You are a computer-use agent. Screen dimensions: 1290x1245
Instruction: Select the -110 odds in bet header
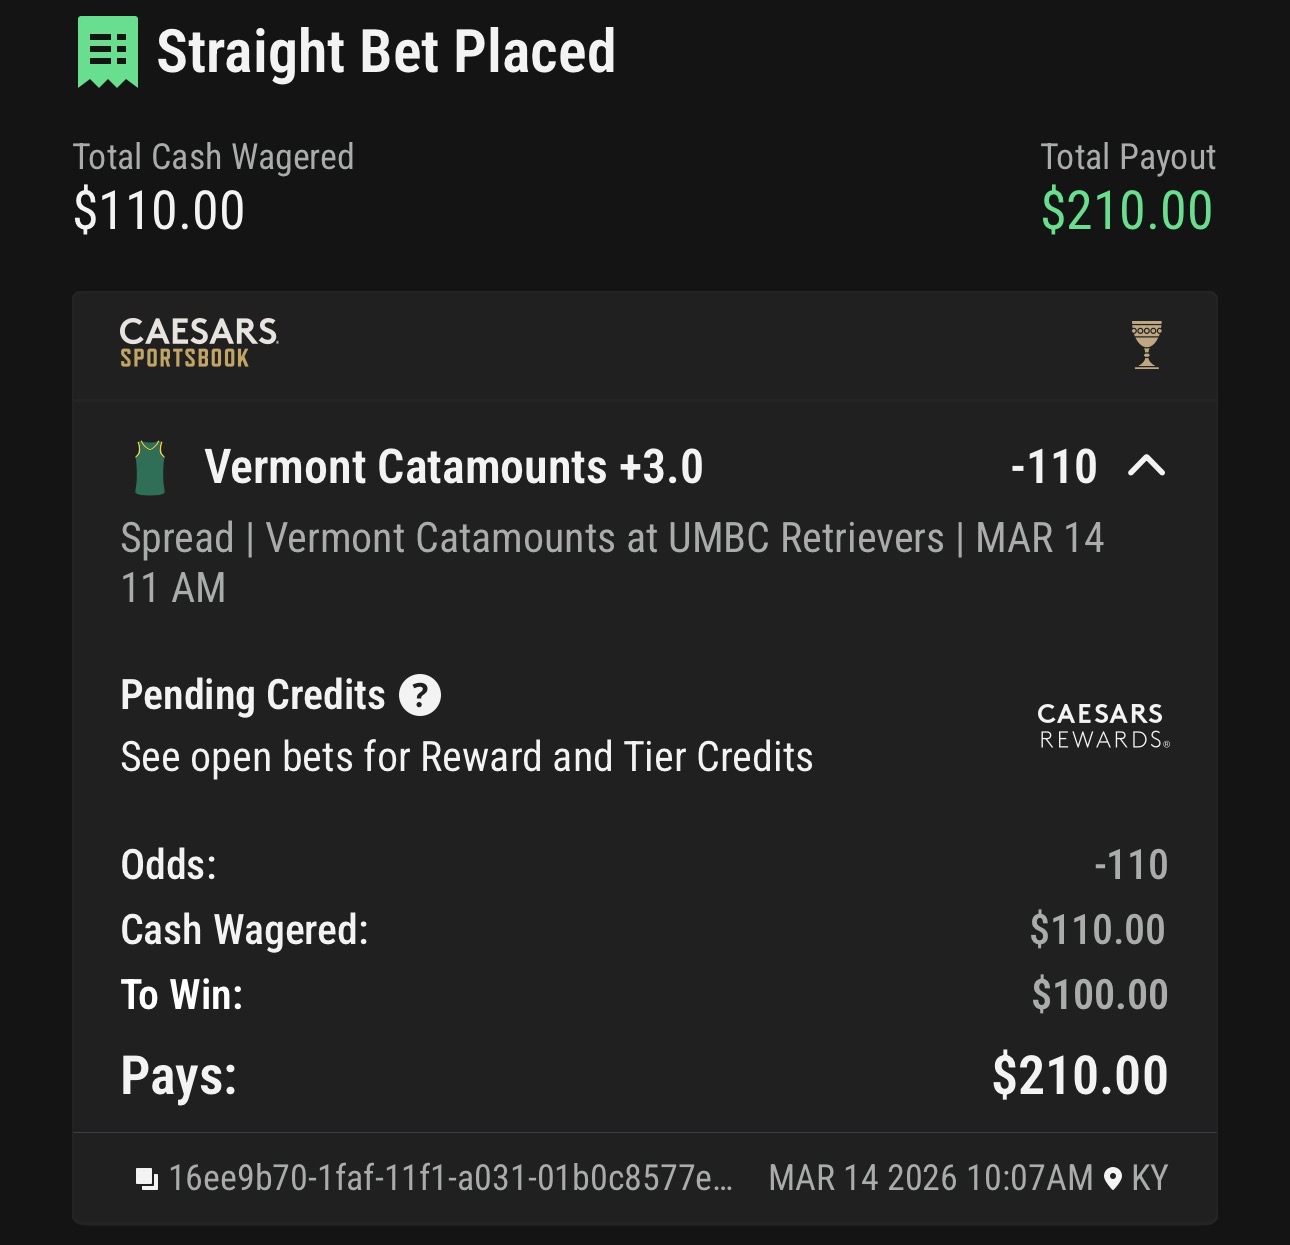pyautogui.click(x=1054, y=467)
